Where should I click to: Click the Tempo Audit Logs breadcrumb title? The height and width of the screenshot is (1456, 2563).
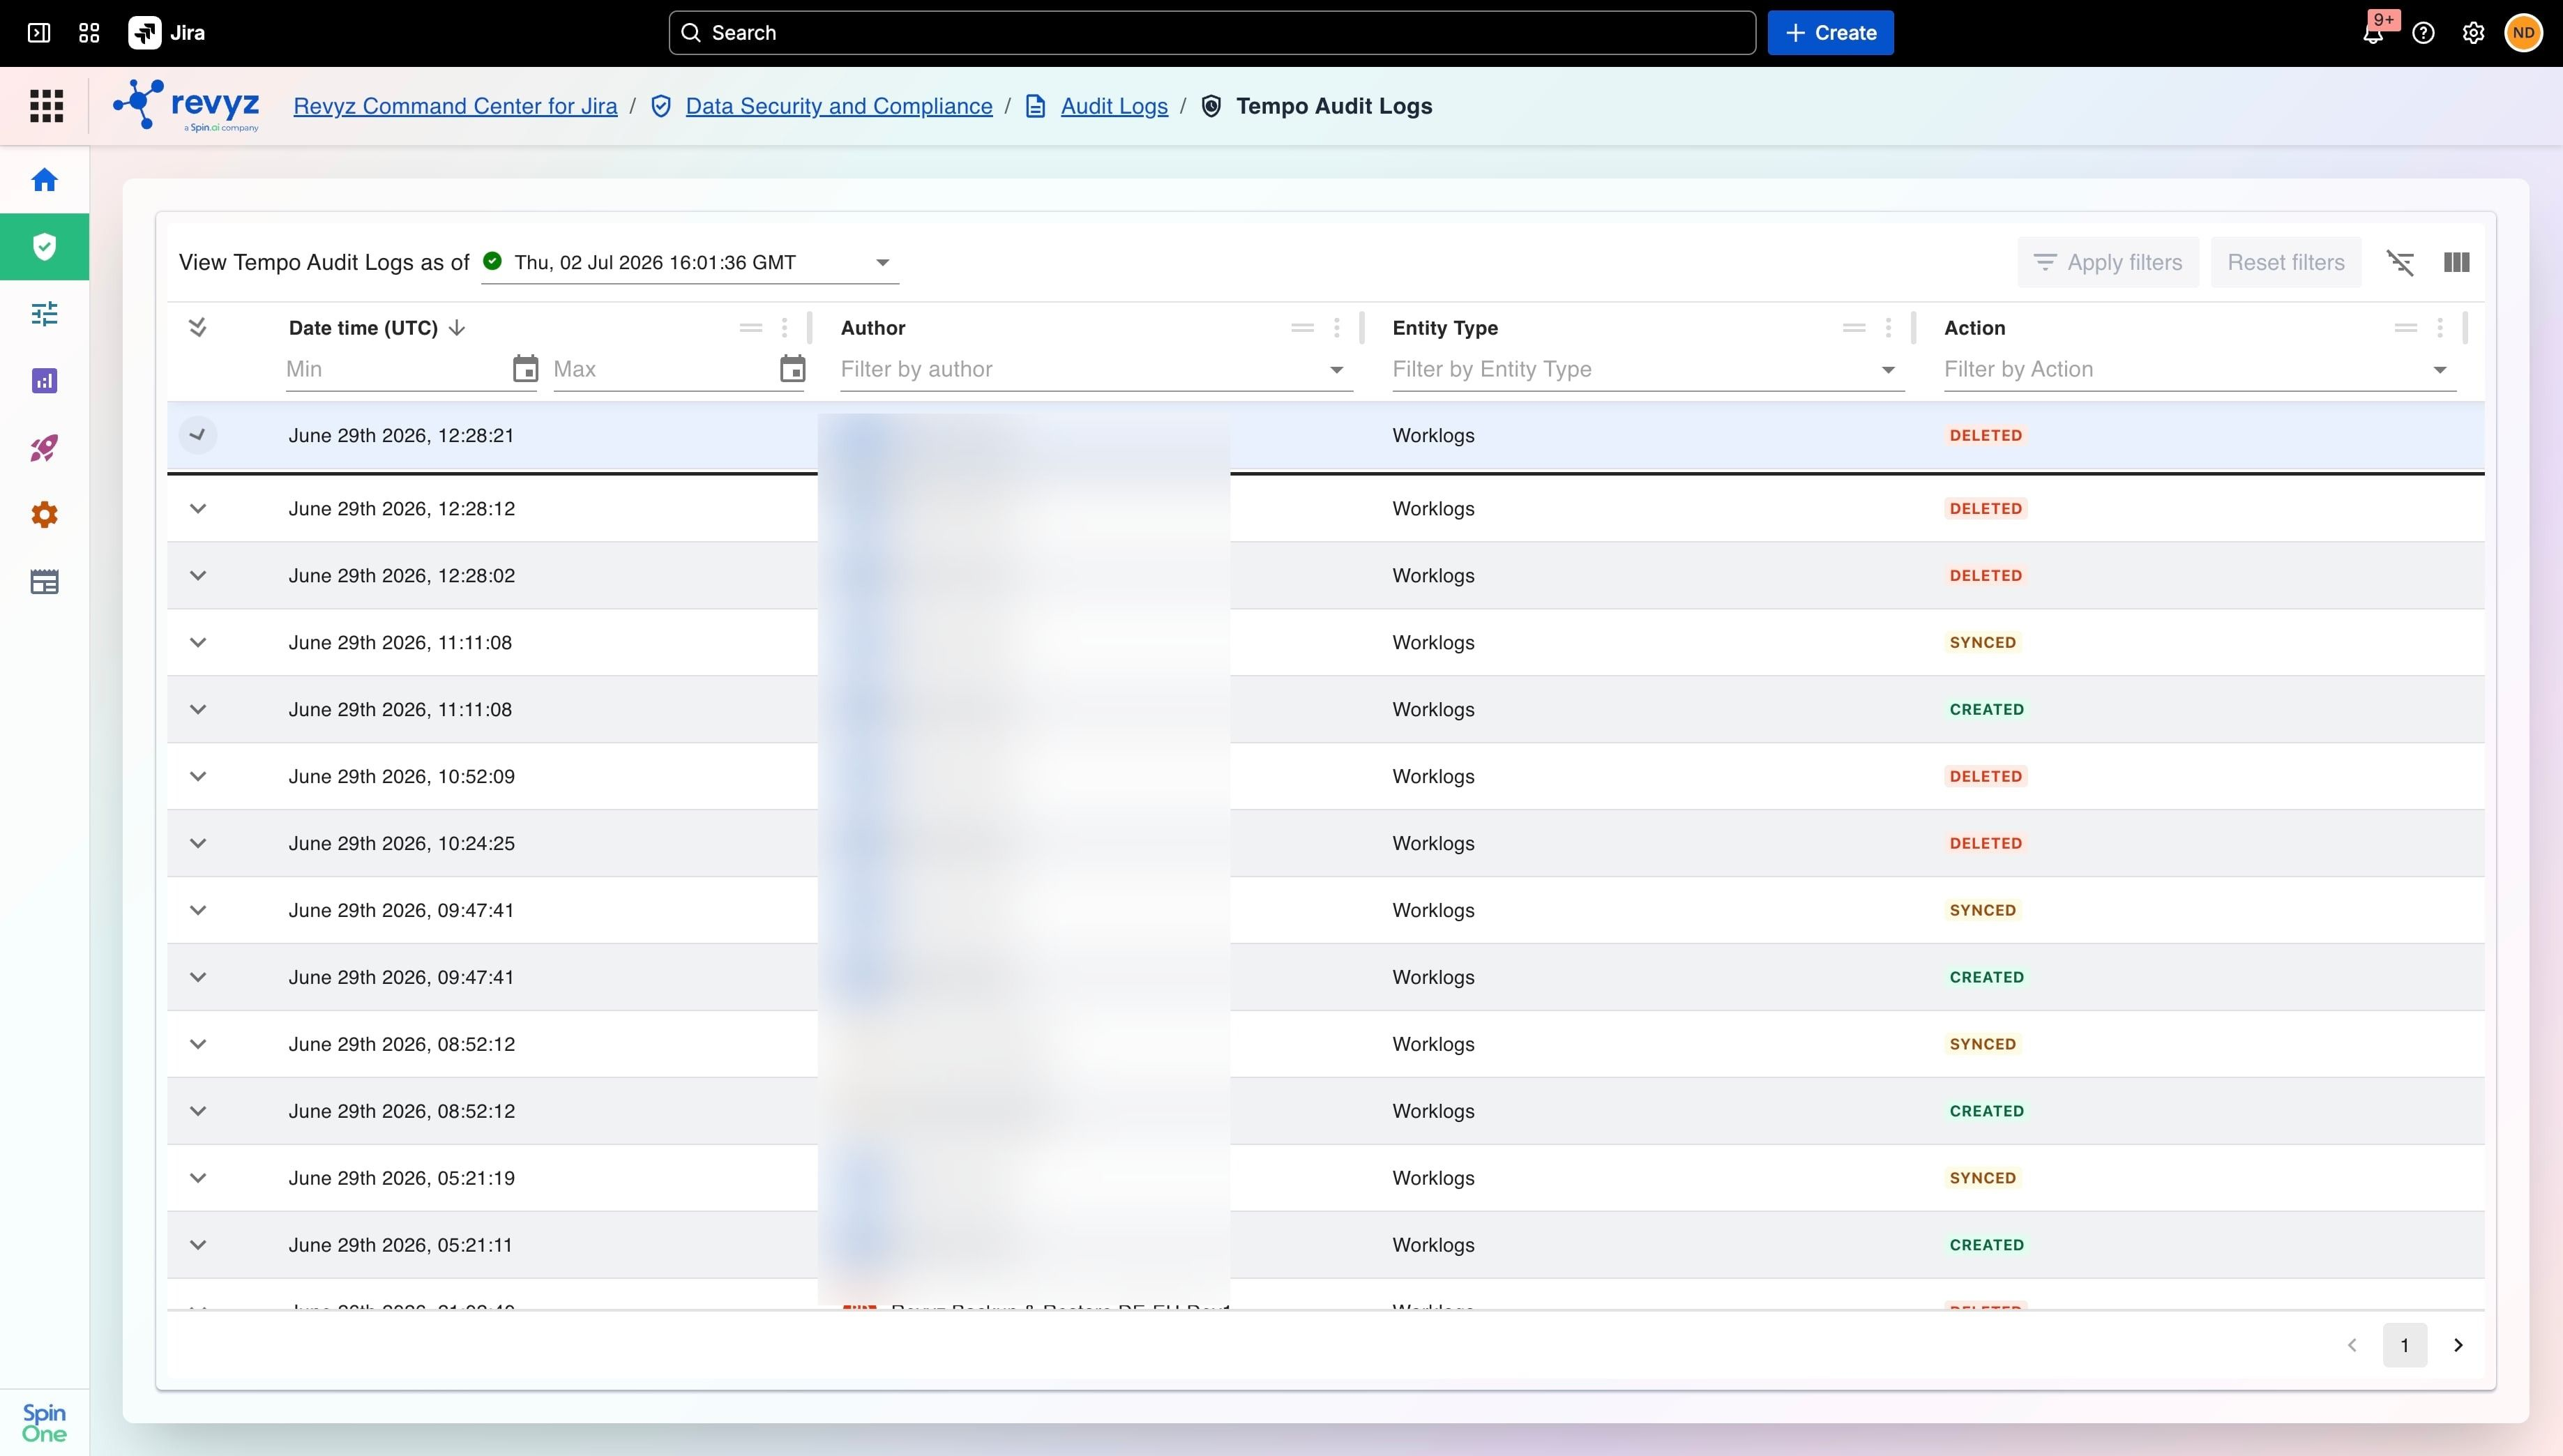coord(1334,106)
